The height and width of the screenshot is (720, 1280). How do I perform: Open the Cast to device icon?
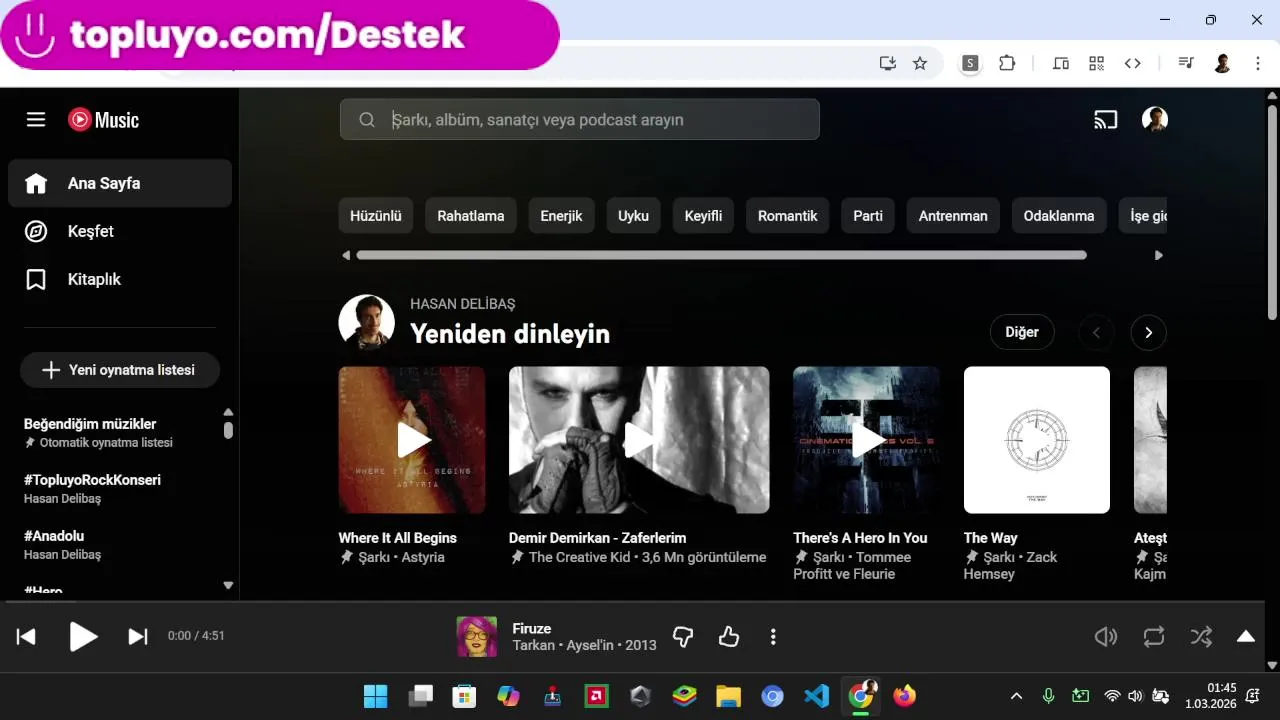pos(1106,120)
